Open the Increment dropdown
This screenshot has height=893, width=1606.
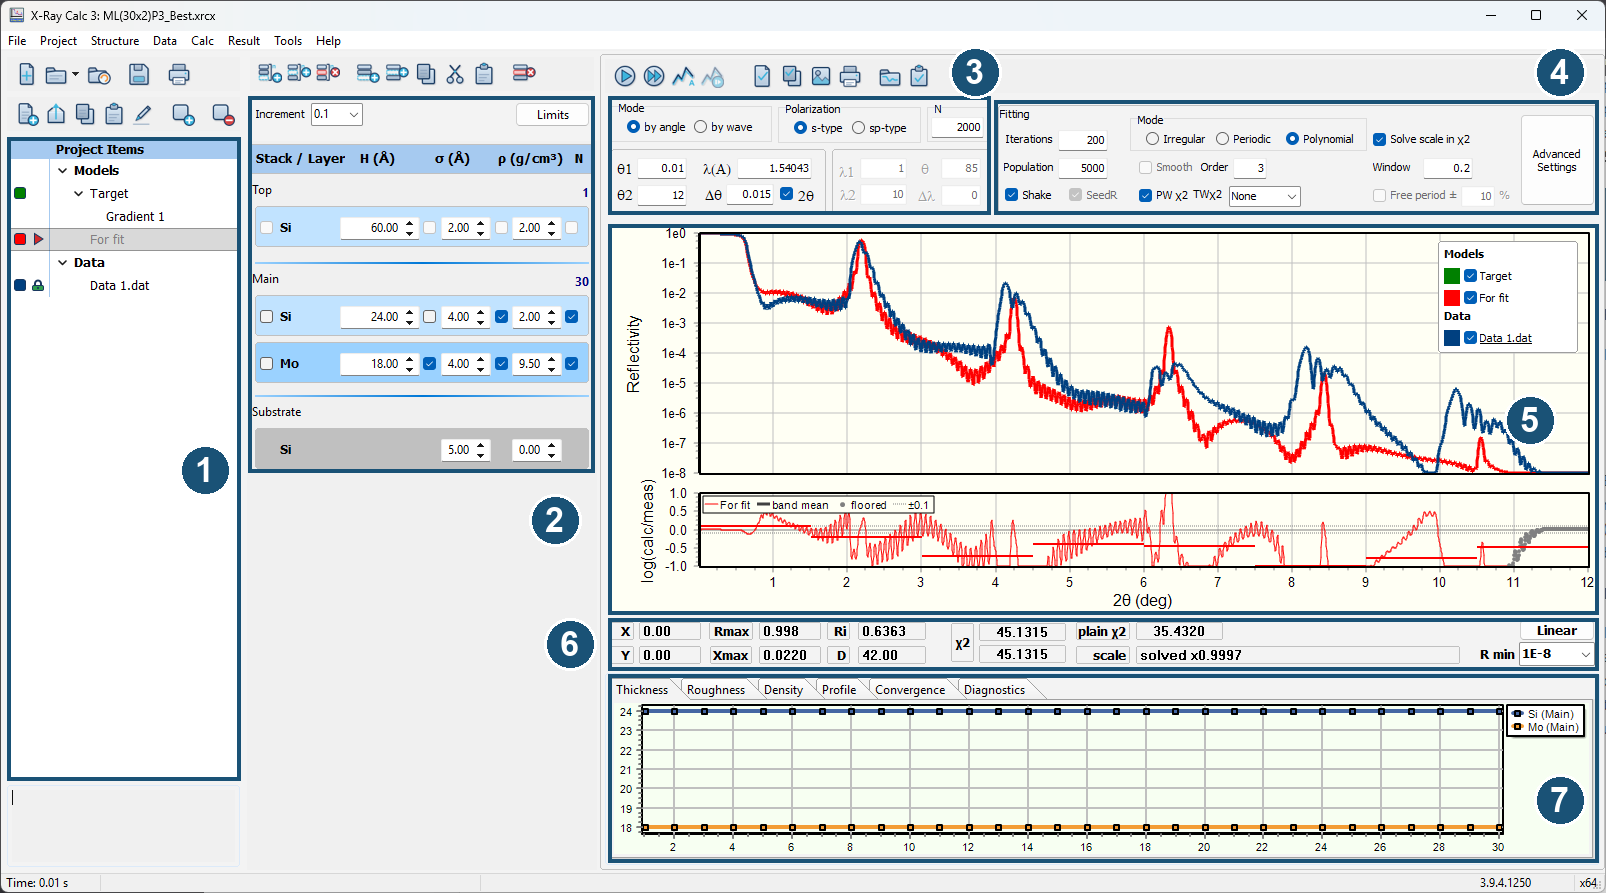[354, 114]
